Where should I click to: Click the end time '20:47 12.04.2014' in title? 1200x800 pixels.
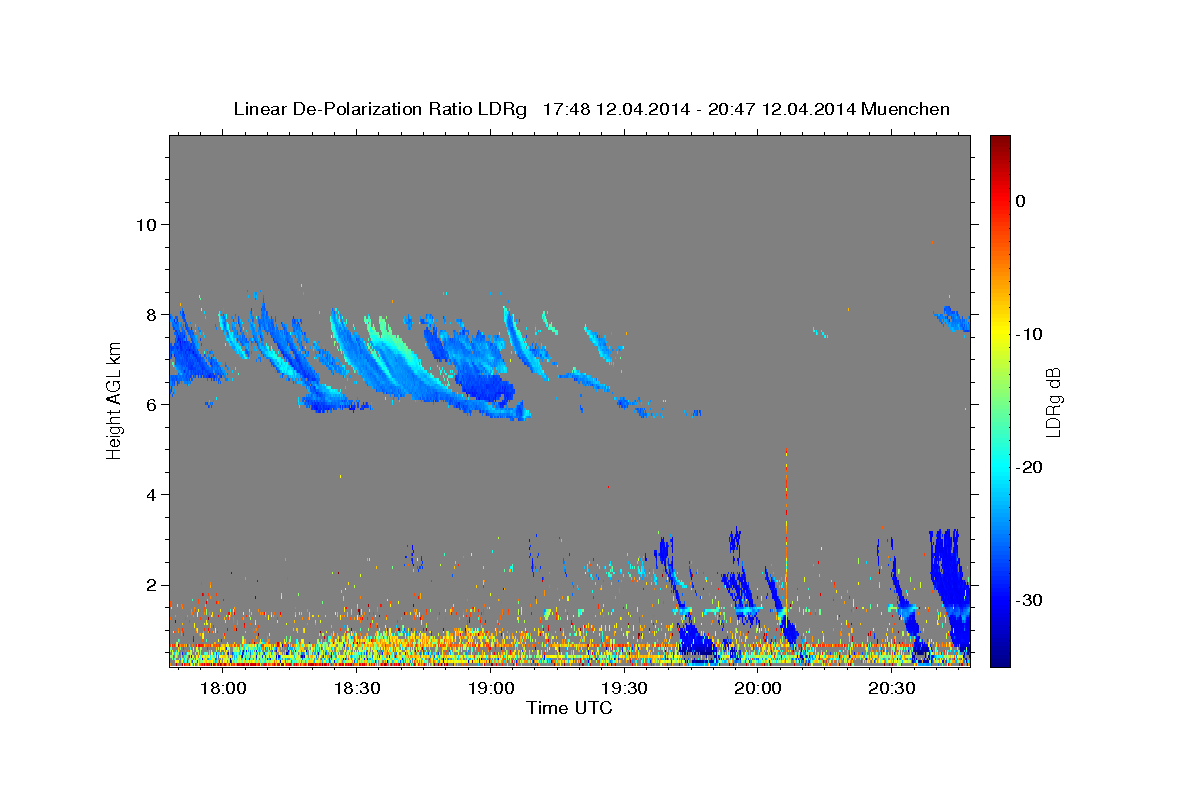782,109
